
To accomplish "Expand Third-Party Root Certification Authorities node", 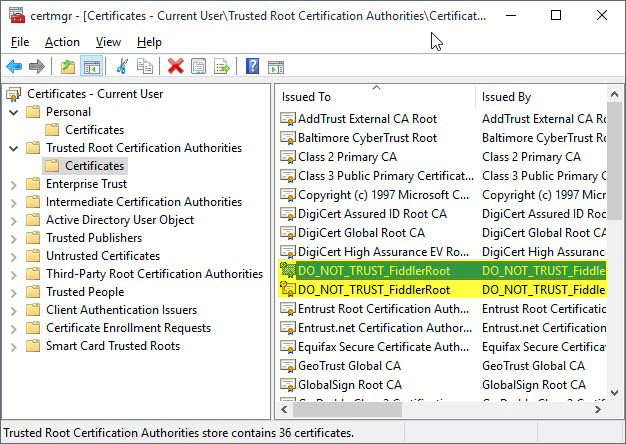I will (x=14, y=275).
